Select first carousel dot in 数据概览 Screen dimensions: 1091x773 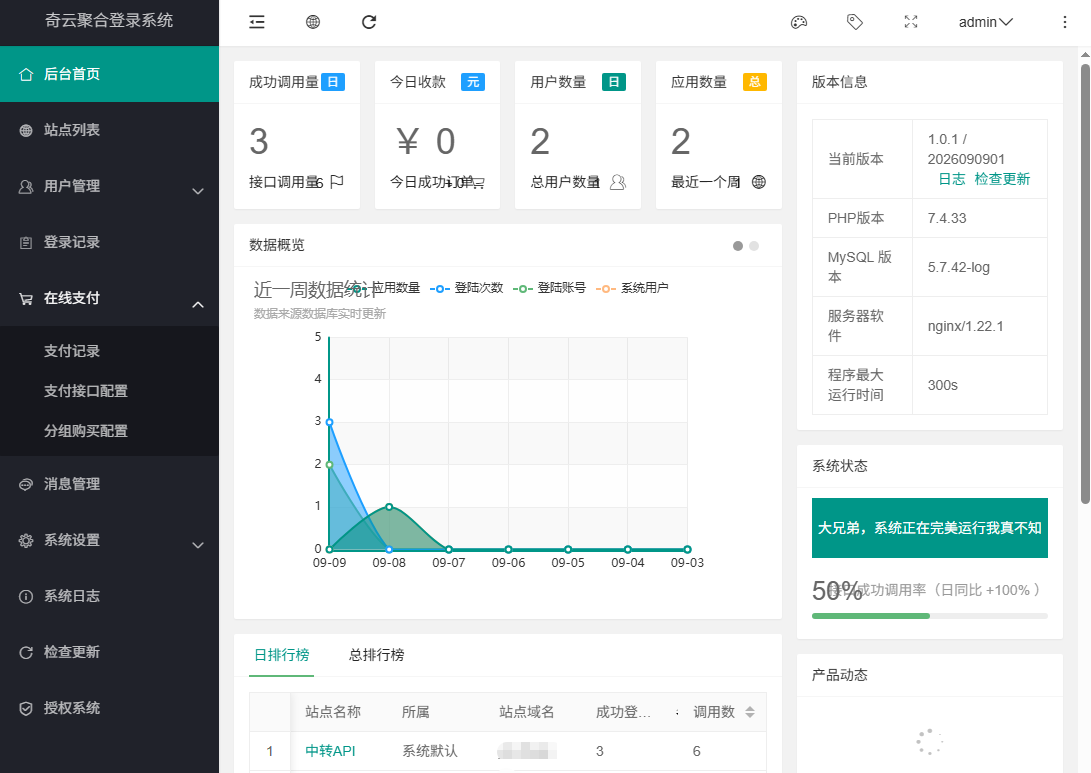pyautogui.click(x=738, y=246)
